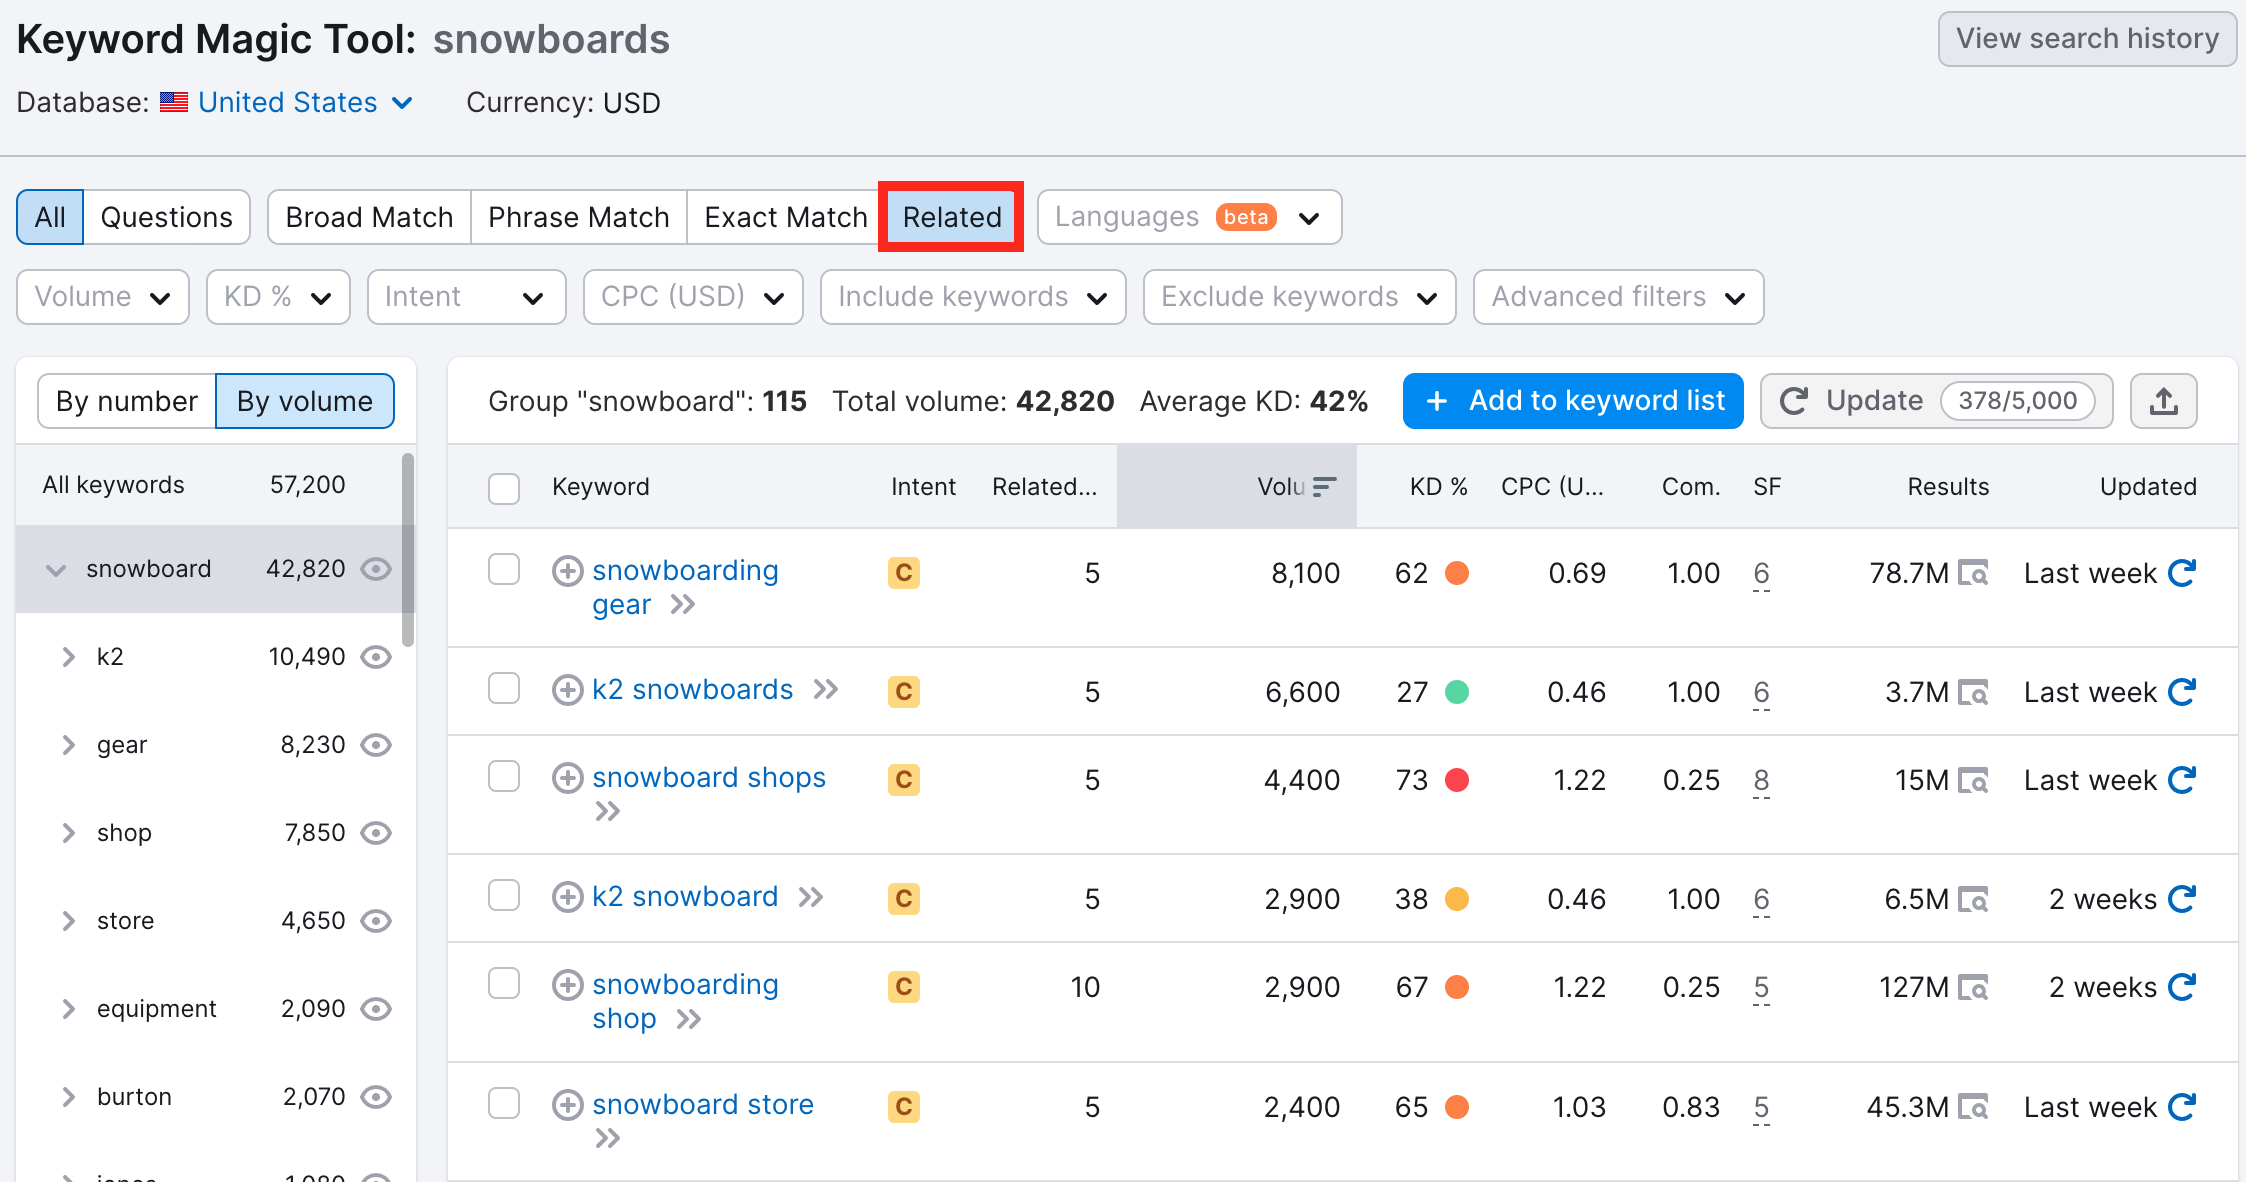Image resolution: width=2246 pixels, height=1182 pixels.
Task: Click the groups panel vertical scrollbar
Action: [407, 550]
